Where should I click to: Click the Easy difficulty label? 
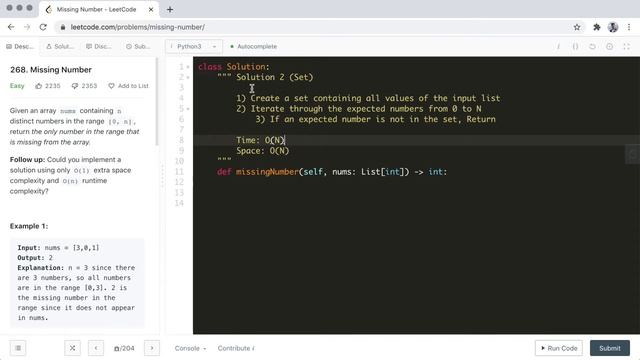tap(17, 86)
